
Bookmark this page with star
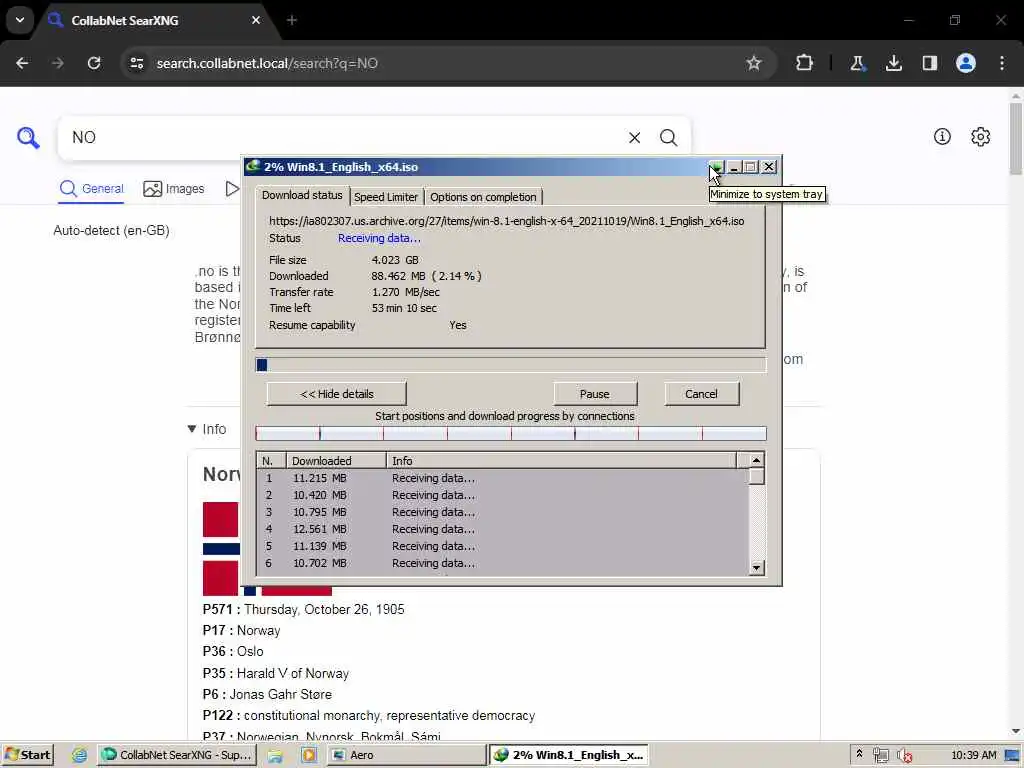(754, 63)
